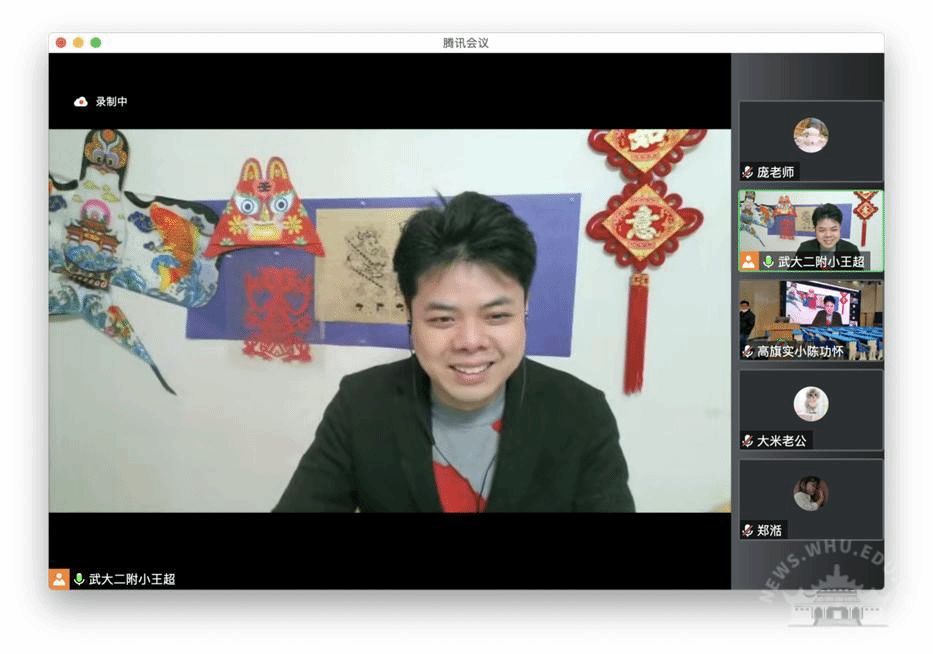Click the yellow minimize window button

78,43
